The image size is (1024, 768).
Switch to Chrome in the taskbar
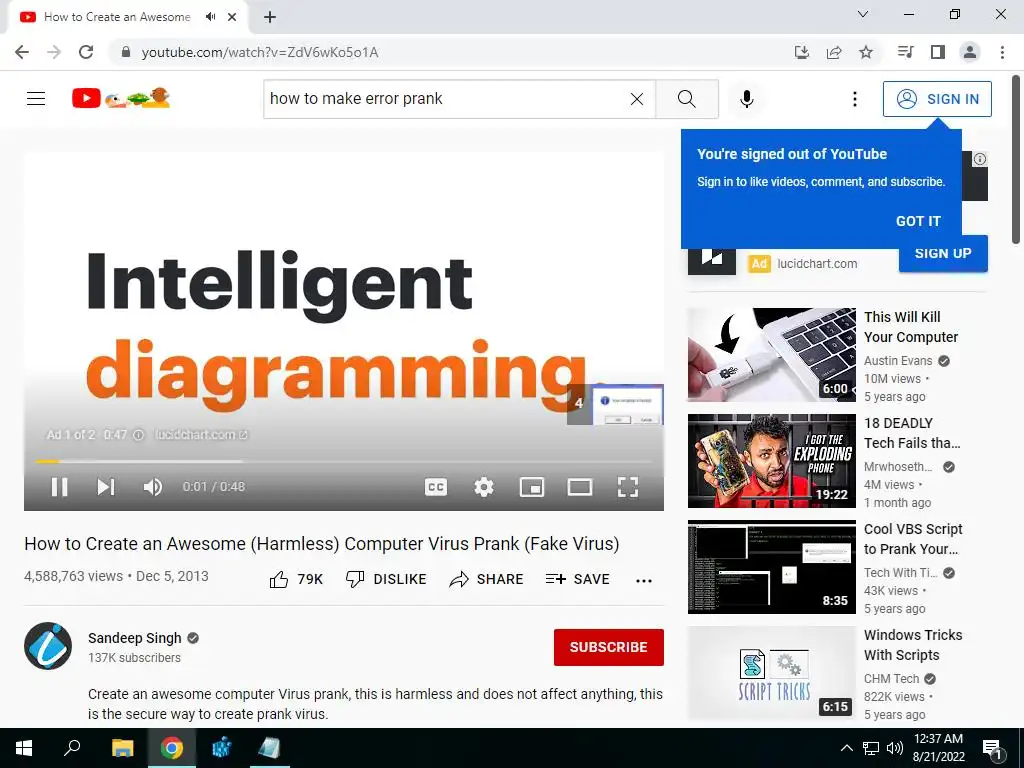(x=172, y=748)
